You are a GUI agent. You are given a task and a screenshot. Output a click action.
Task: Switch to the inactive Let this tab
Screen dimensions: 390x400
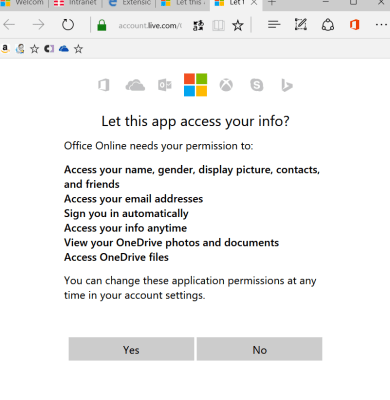[x=183, y=3]
